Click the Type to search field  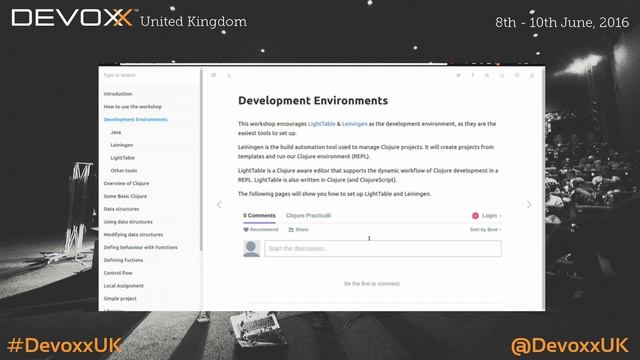point(150,75)
